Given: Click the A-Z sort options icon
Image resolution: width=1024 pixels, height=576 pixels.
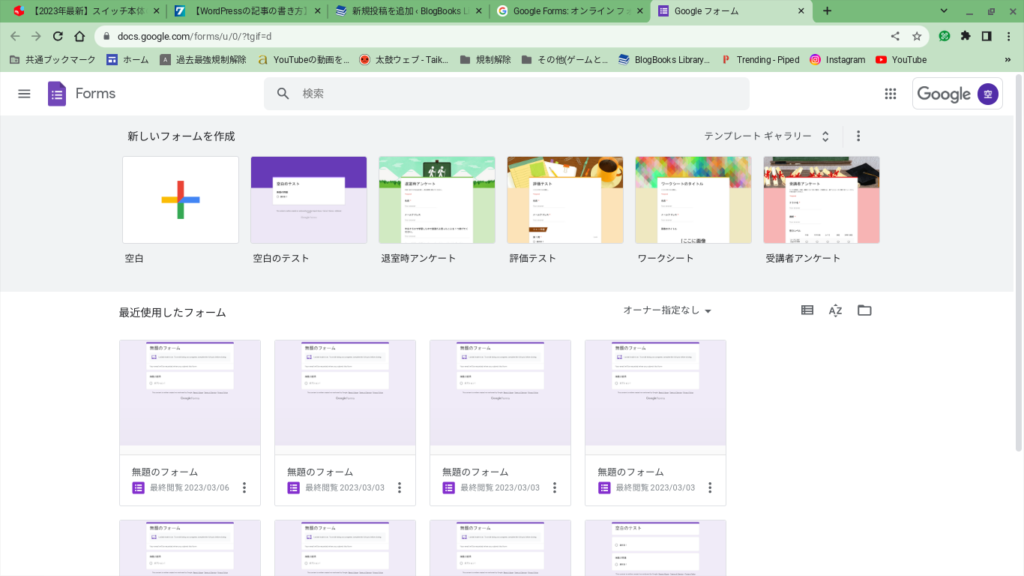Looking at the screenshot, I should 835,311.
